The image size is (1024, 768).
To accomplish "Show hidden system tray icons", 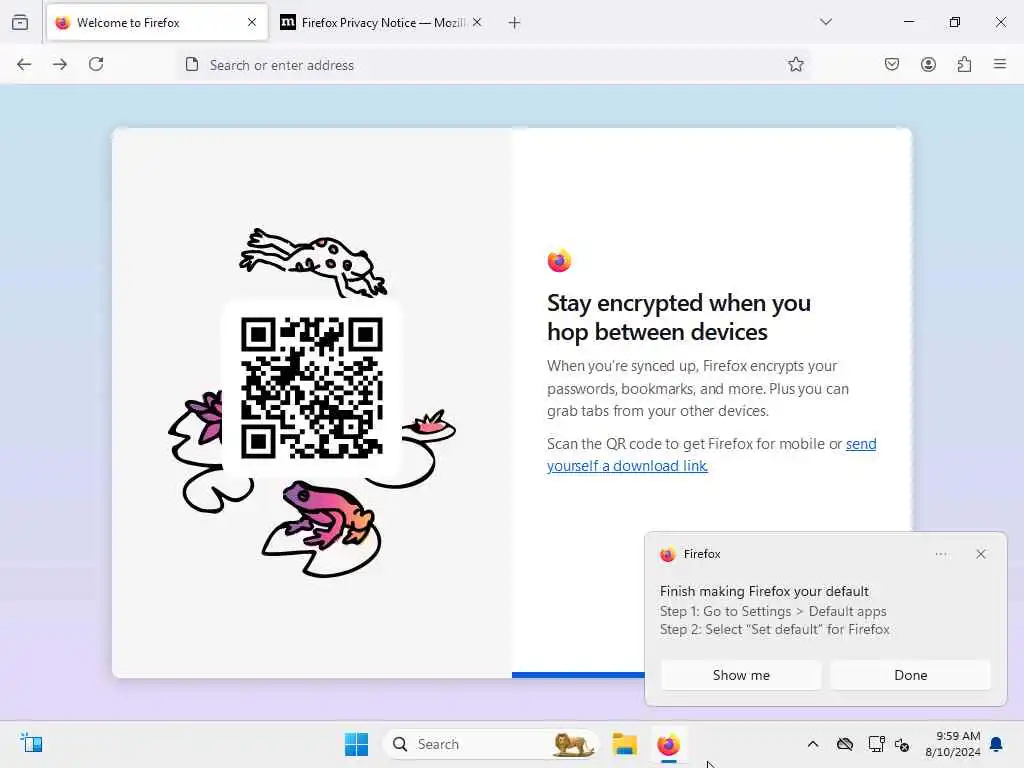I will click(812, 744).
